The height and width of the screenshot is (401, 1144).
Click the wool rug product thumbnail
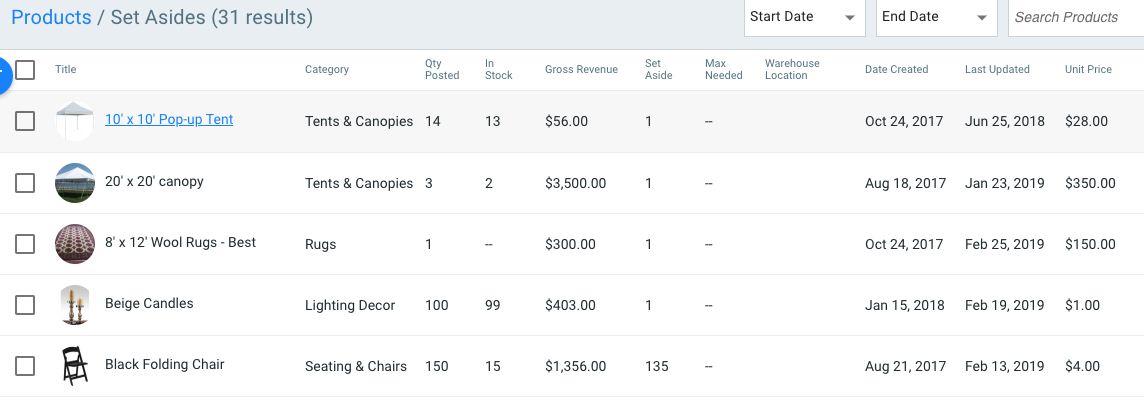pos(75,244)
